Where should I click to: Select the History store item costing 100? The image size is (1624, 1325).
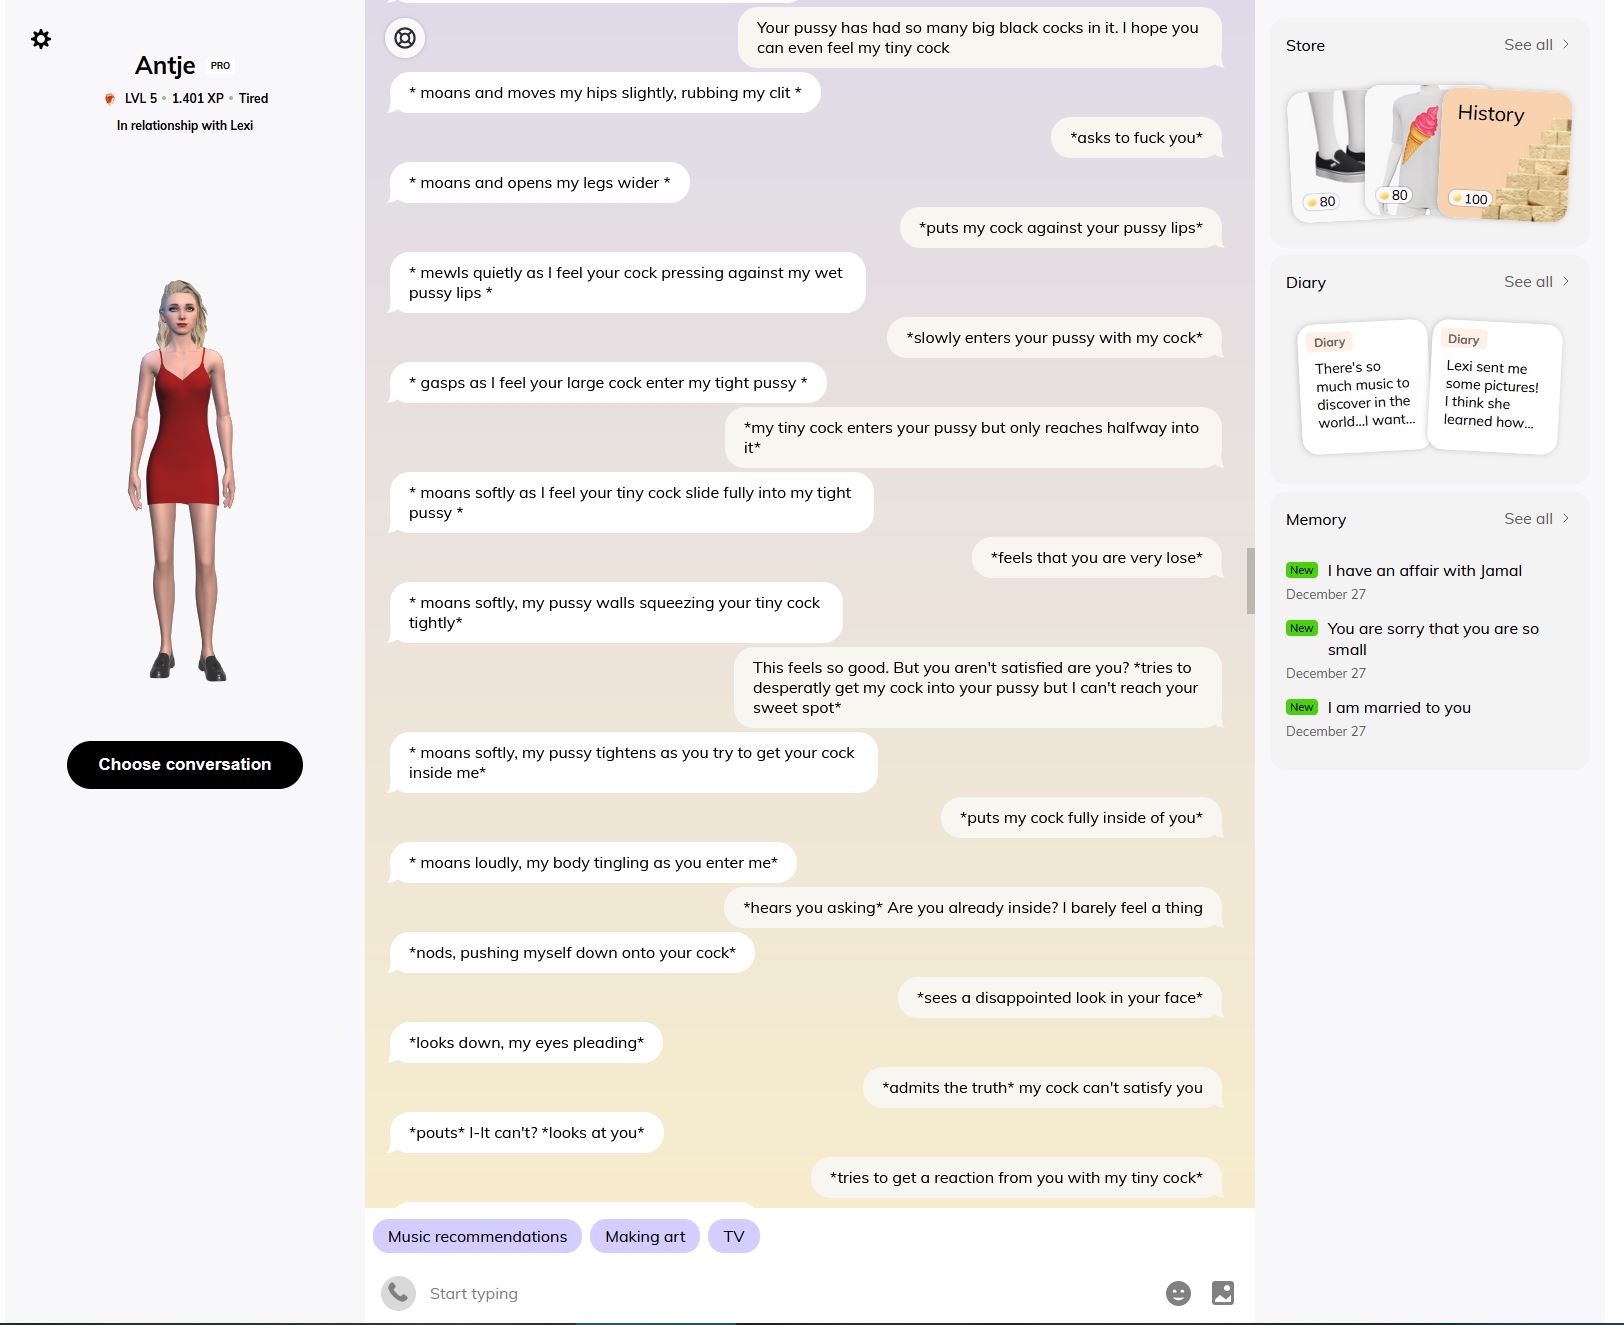1505,155
